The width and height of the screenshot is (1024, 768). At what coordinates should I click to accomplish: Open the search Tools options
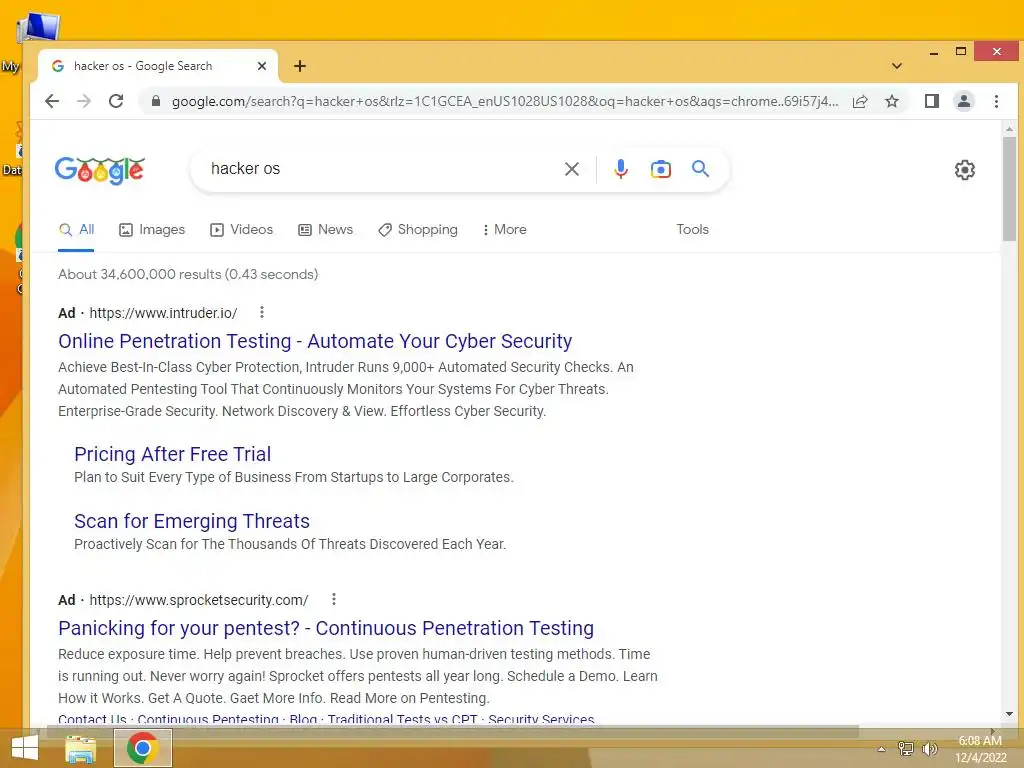point(692,230)
